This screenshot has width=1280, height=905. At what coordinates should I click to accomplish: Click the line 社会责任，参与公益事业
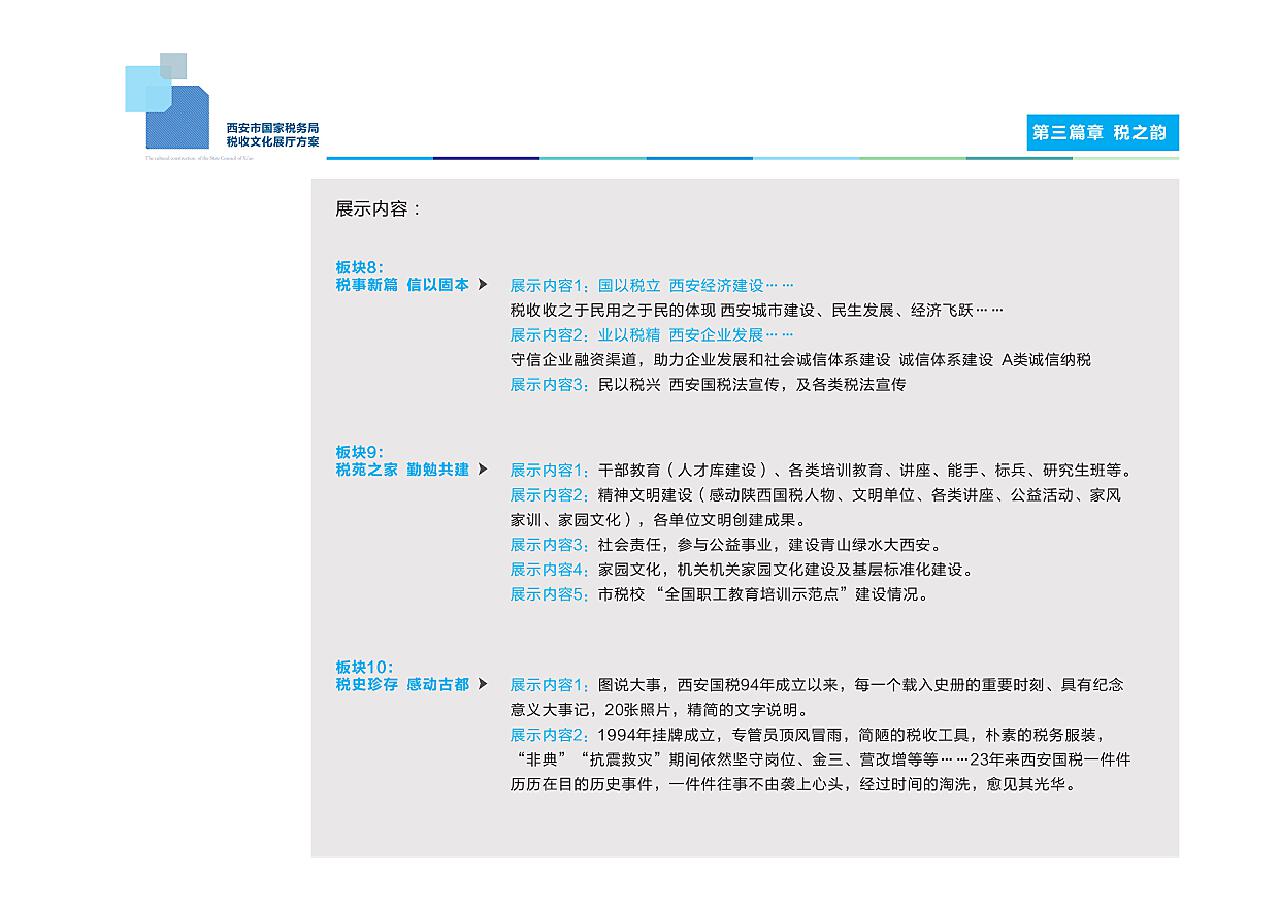tap(727, 545)
